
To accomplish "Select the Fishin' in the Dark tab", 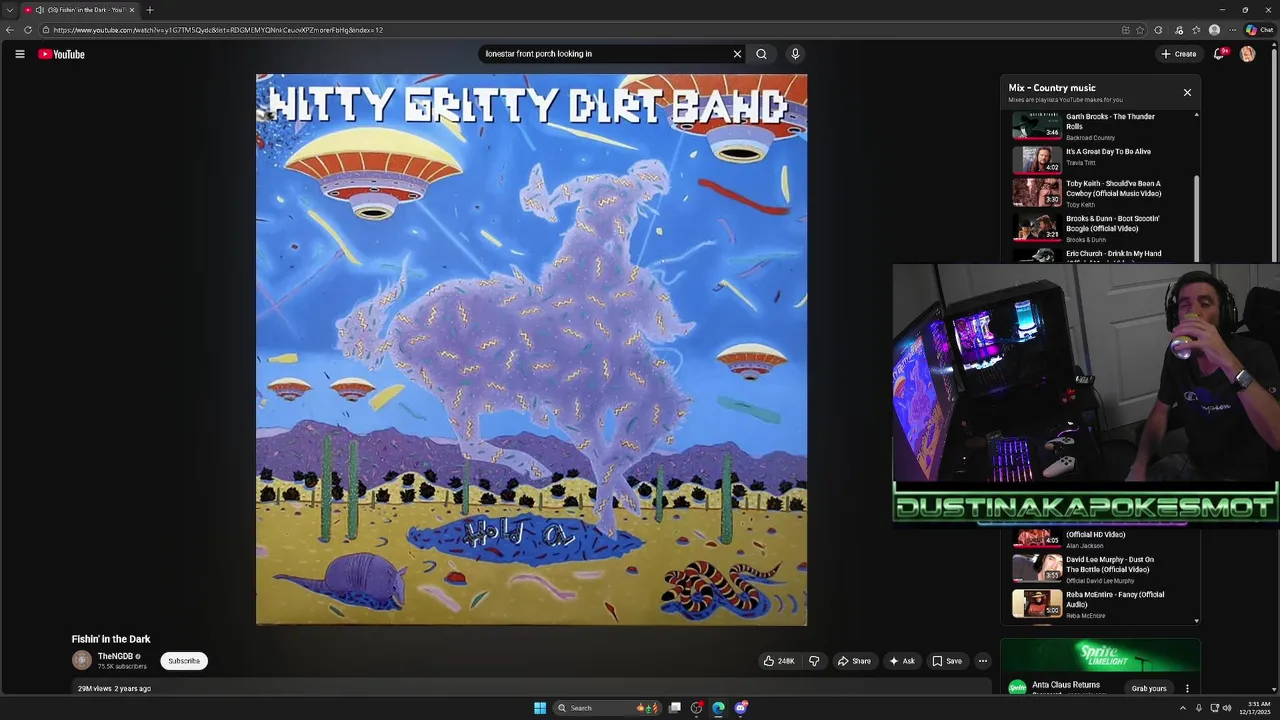I will (x=80, y=10).
